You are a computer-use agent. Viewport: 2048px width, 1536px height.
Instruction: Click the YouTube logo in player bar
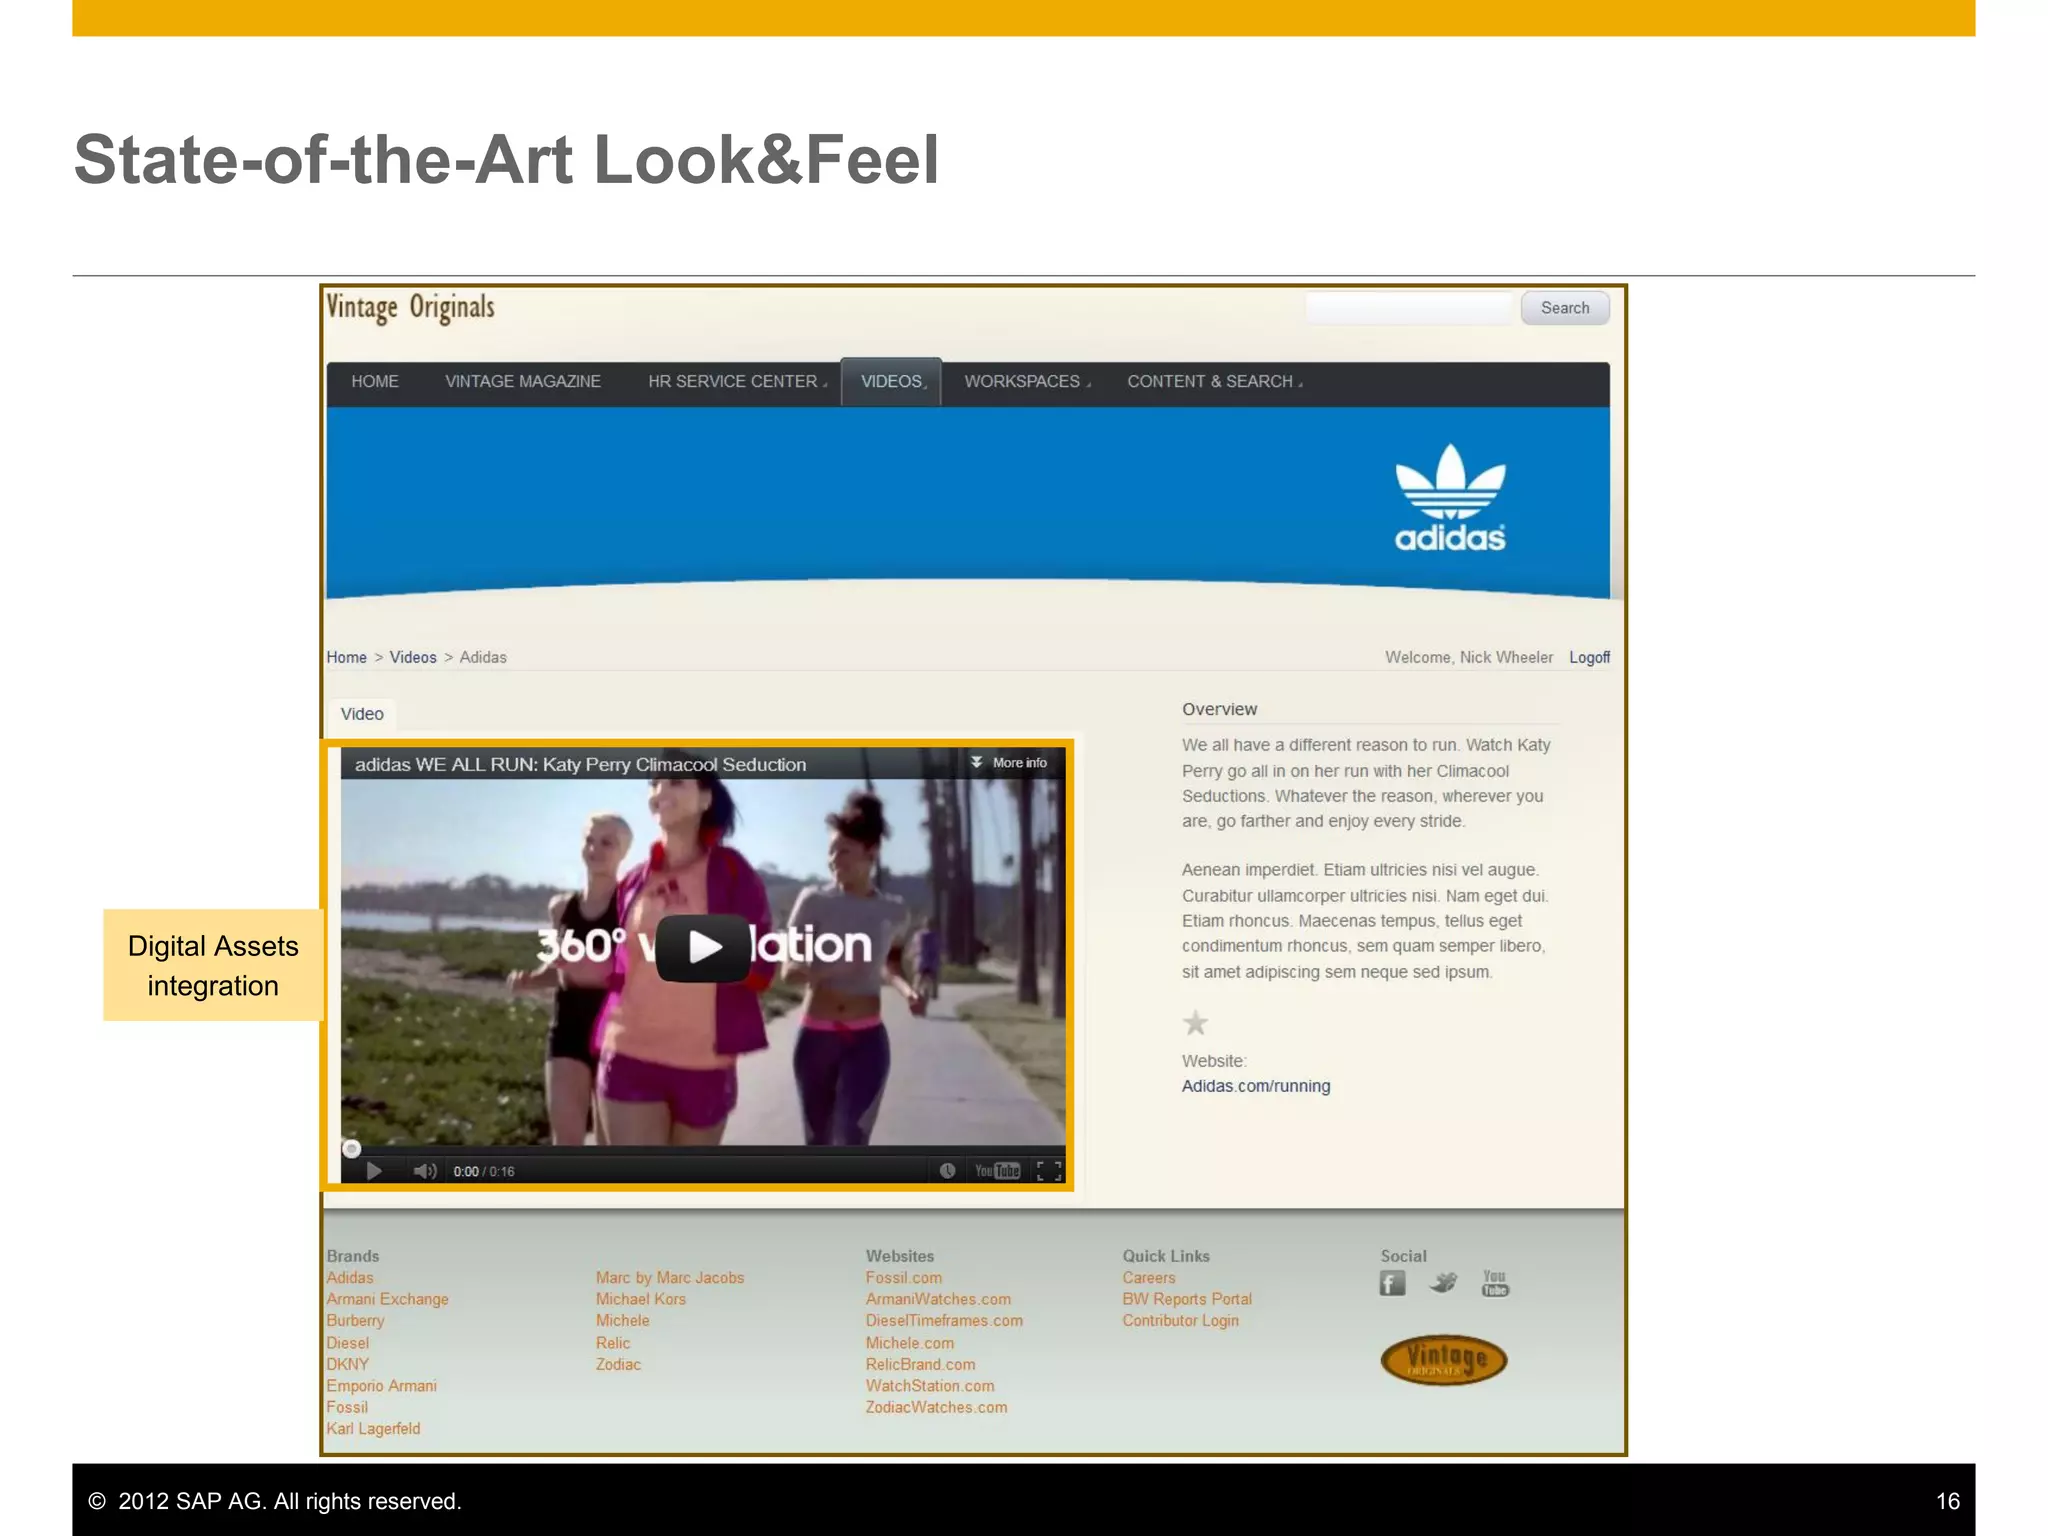point(997,1171)
